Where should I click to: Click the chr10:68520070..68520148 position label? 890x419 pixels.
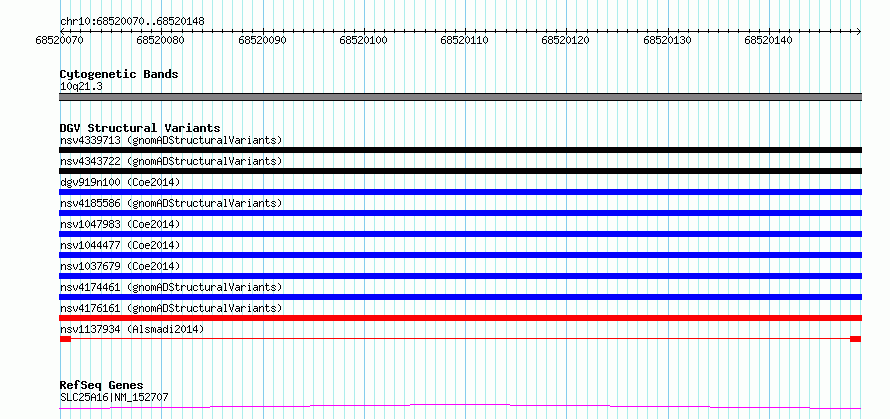pos(132,22)
